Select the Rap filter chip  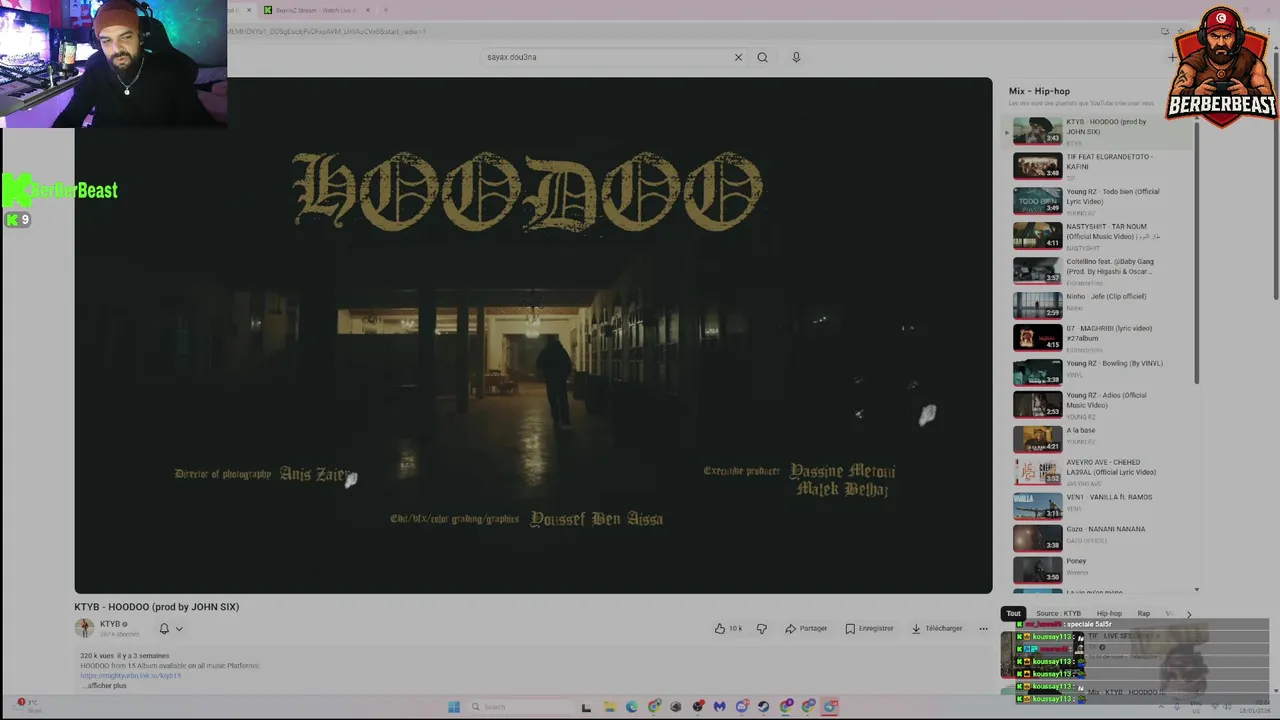pos(1143,613)
